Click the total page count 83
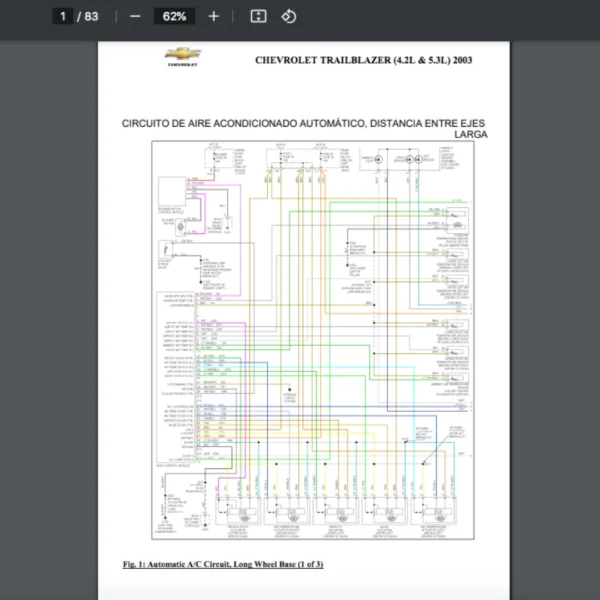The height and width of the screenshot is (600, 600). 91,16
